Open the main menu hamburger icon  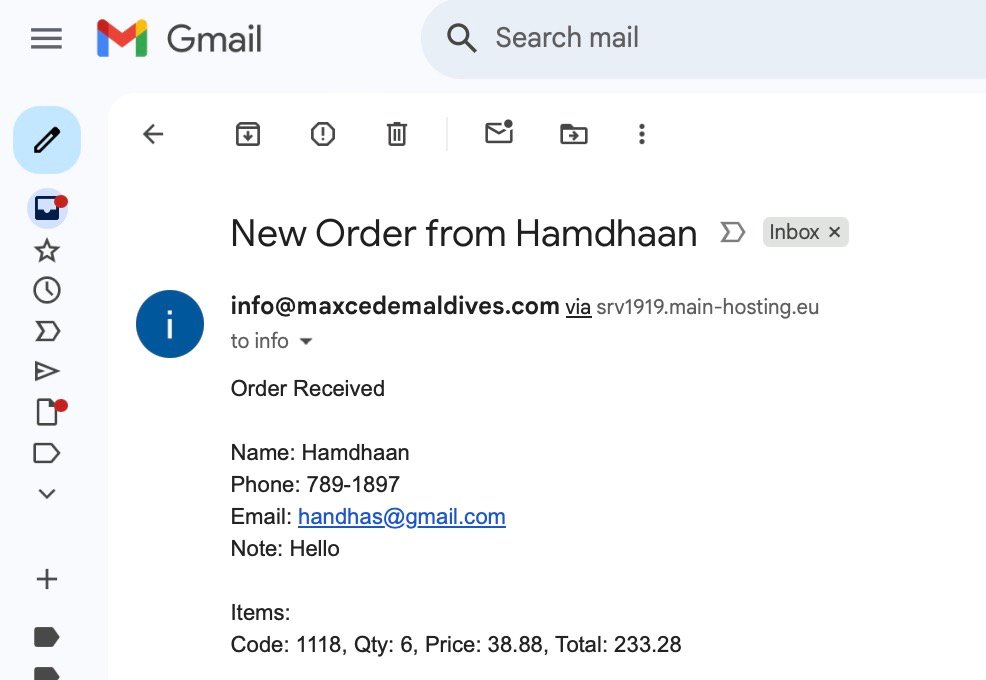47,39
